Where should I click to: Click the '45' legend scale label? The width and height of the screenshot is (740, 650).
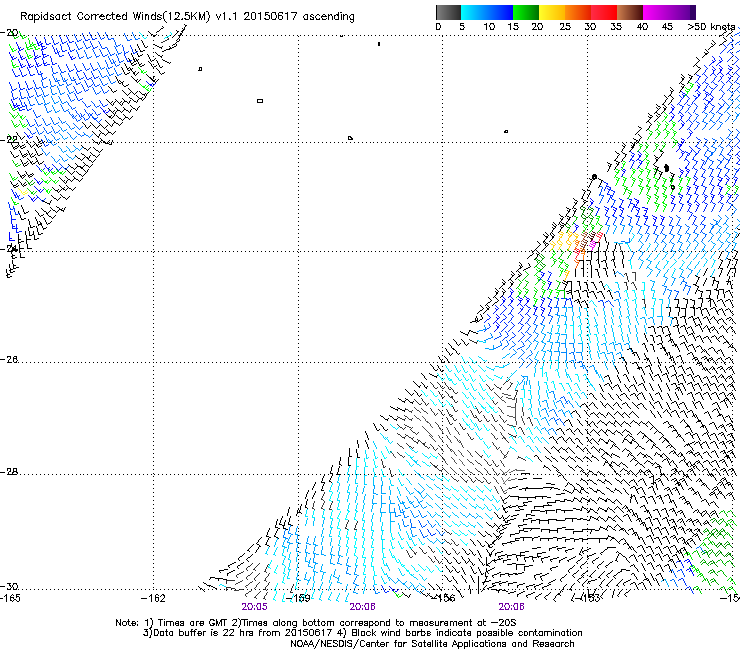667,27
